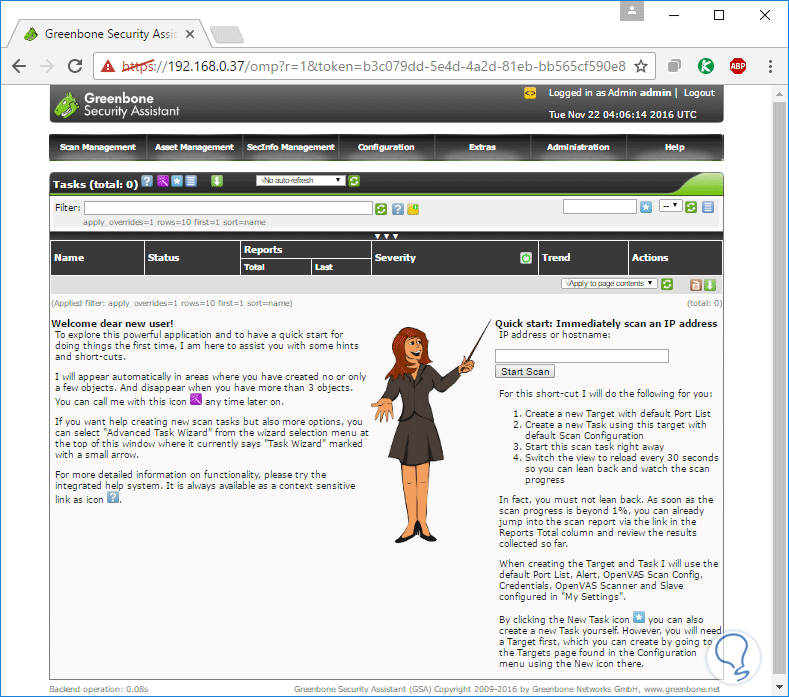The image size is (789, 697).
Task: Open SecInfo Management menu
Action: click(x=290, y=147)
